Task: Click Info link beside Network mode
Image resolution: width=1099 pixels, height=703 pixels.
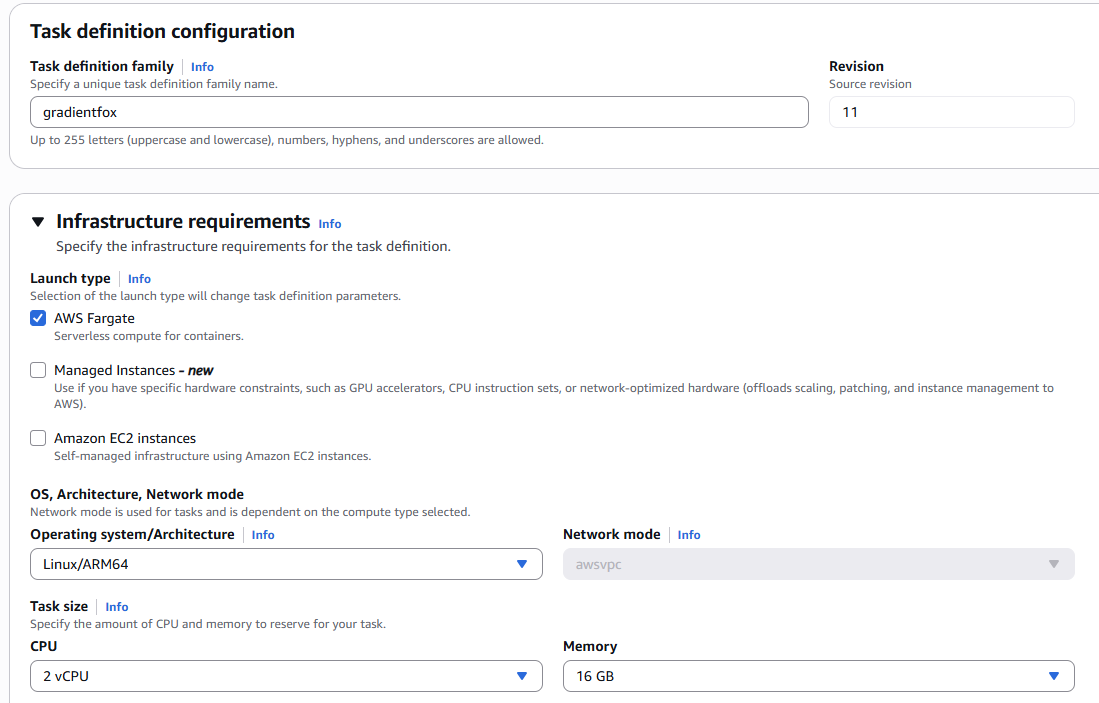Action: [689, 535]
